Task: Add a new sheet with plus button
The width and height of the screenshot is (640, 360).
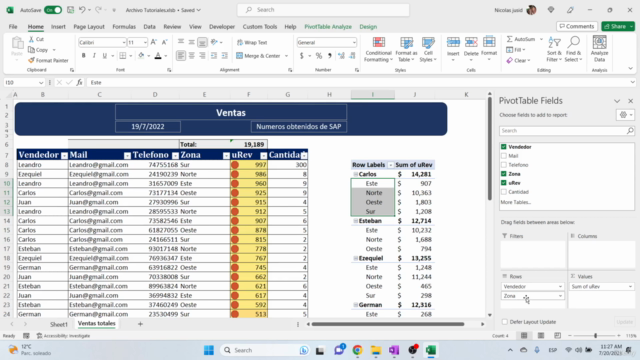Action: point(140,324)
